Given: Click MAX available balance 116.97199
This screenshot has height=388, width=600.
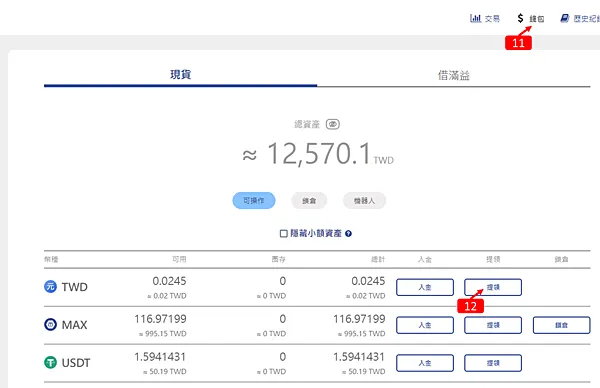Looking at the screenshot, I should (160, 319).
